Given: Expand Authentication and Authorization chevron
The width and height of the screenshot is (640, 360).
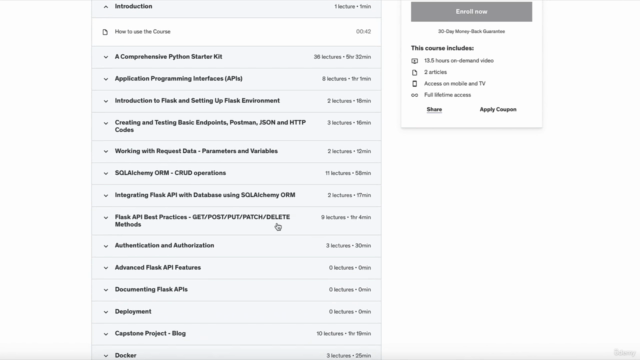Looking at the screenshot, I should coord(106,246).
